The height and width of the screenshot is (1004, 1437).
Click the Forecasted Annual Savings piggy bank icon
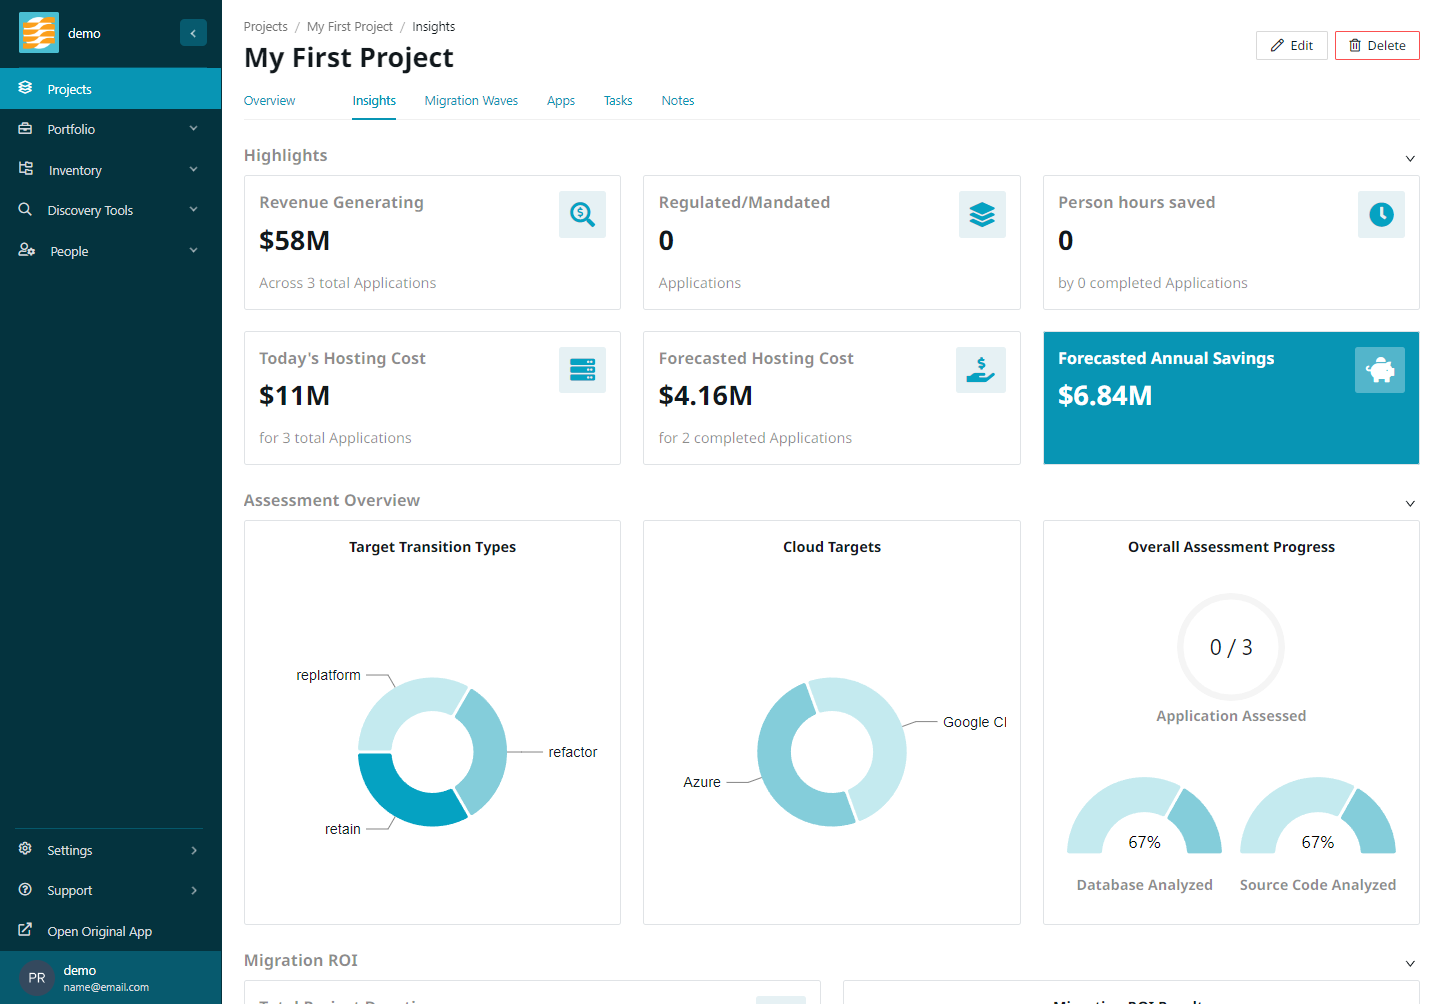click(1379, 370)
